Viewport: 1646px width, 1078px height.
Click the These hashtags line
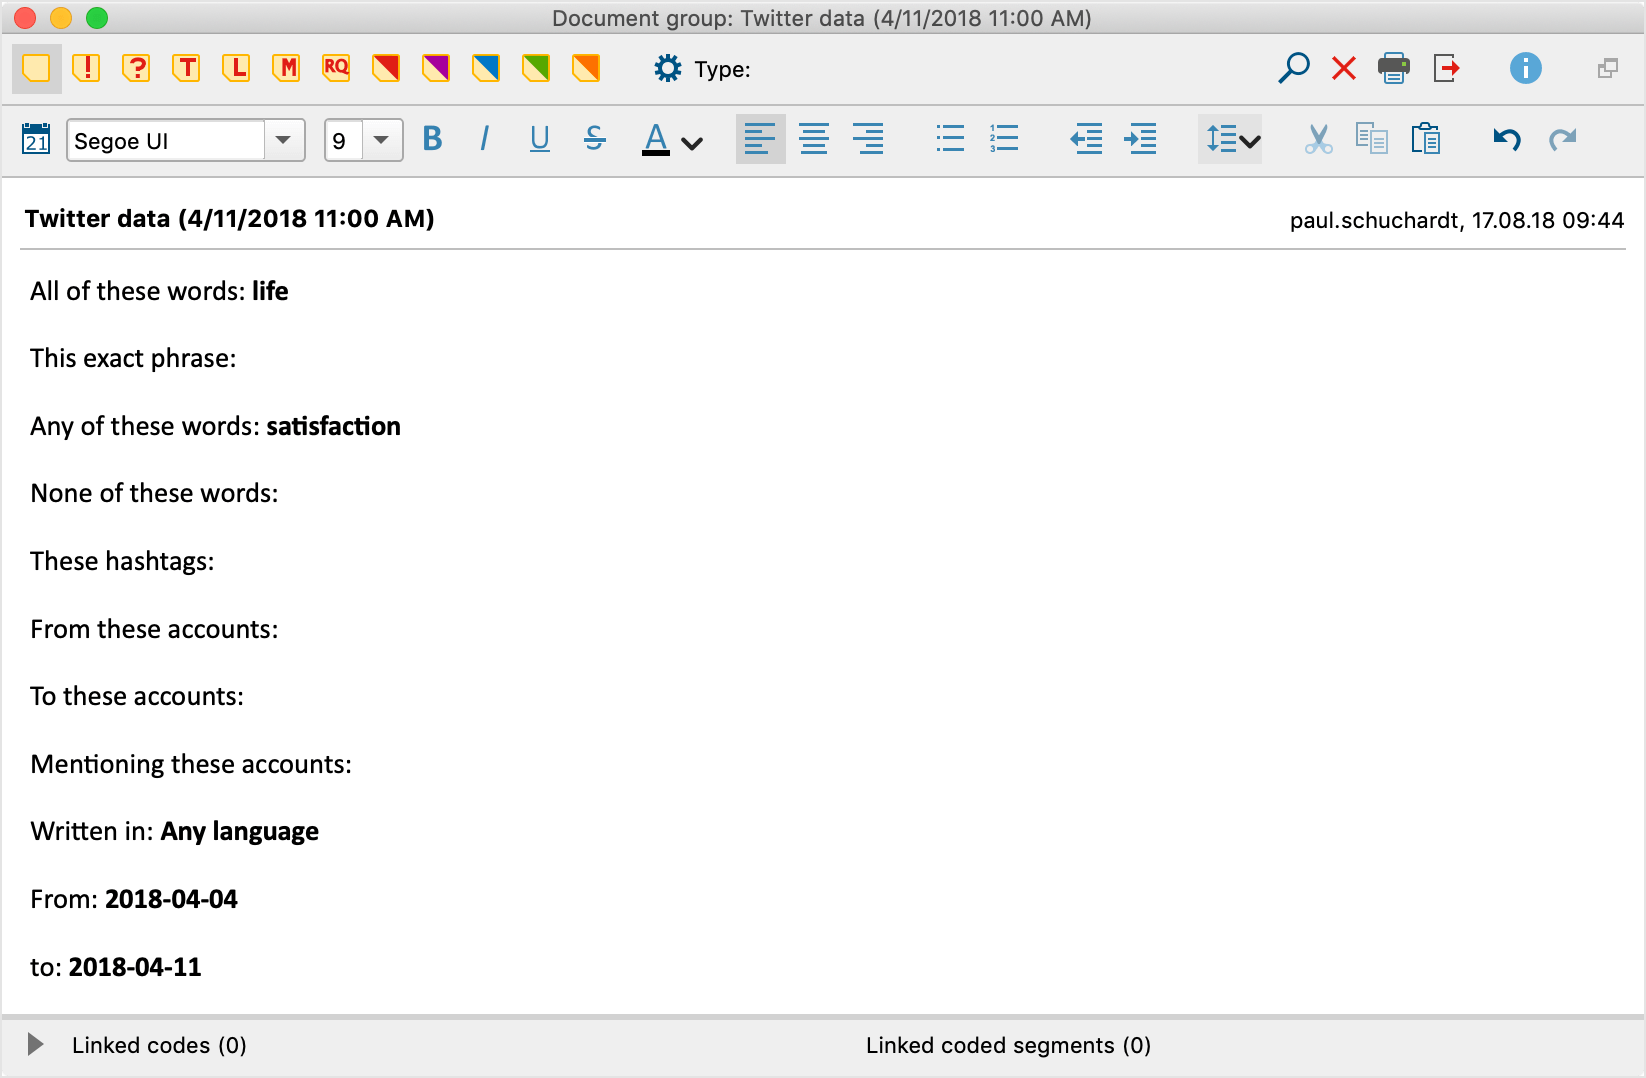click(122, 561)
